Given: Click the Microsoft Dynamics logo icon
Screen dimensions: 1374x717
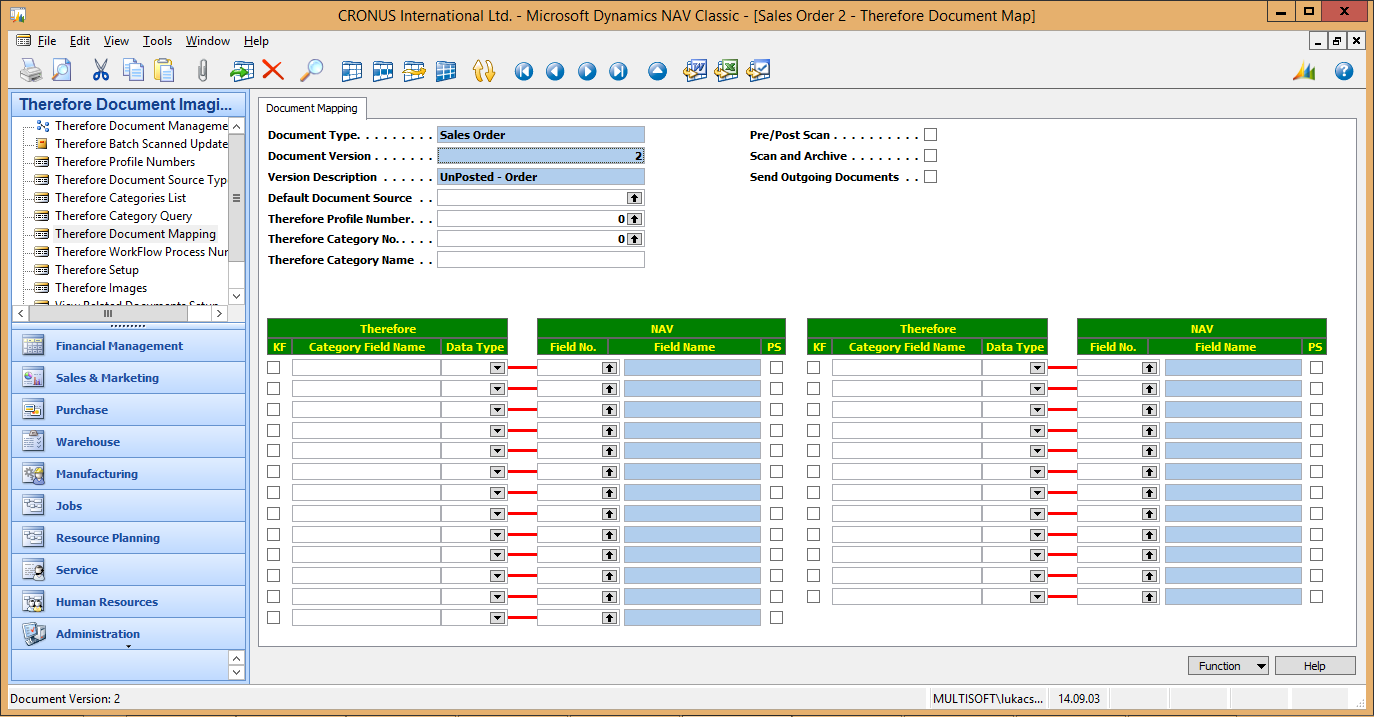Looking at the screenshot, I should pos(1304,71).
